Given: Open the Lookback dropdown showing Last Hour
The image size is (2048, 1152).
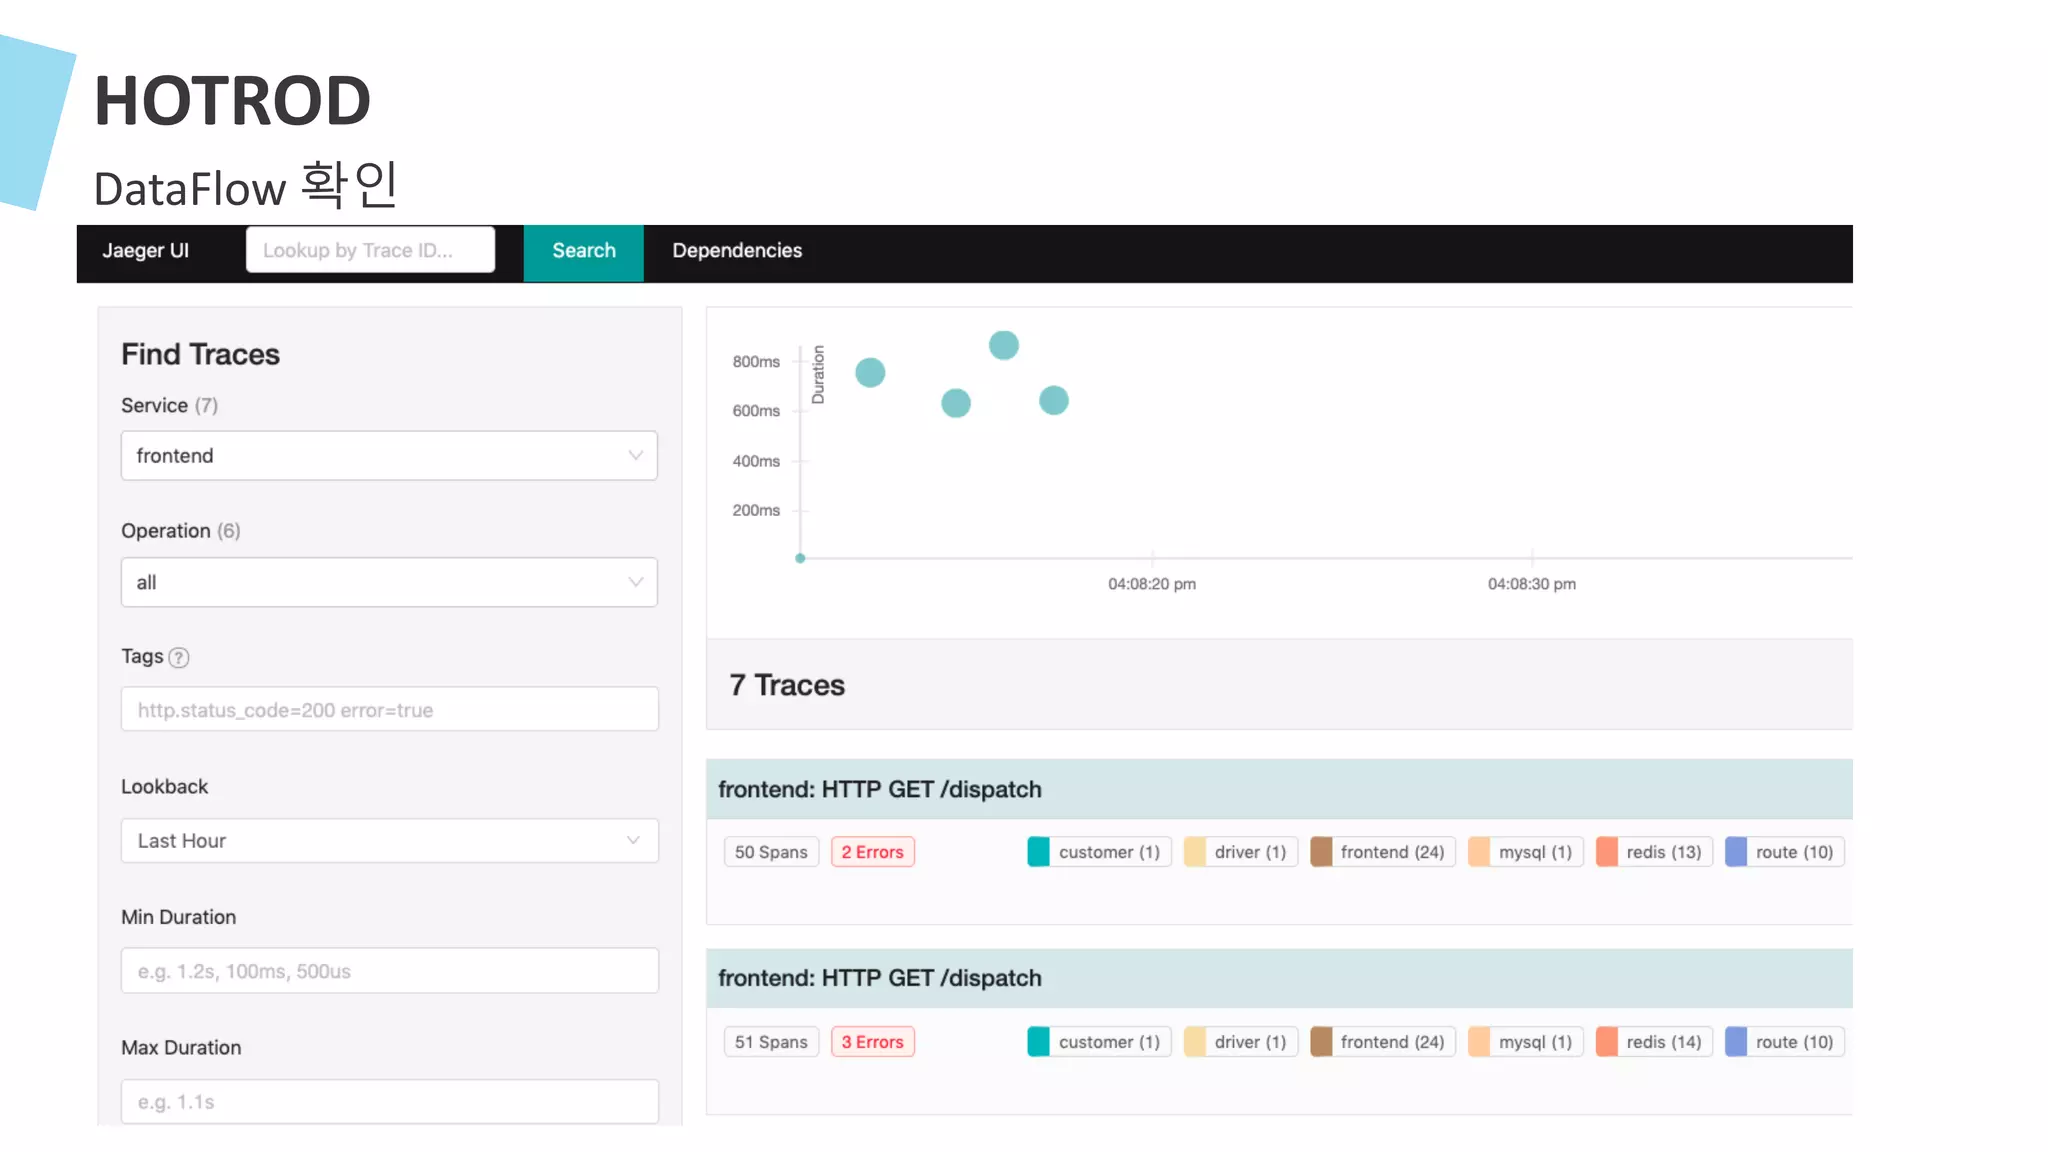Looking at the screenshot, I should (x=389, y=841).
